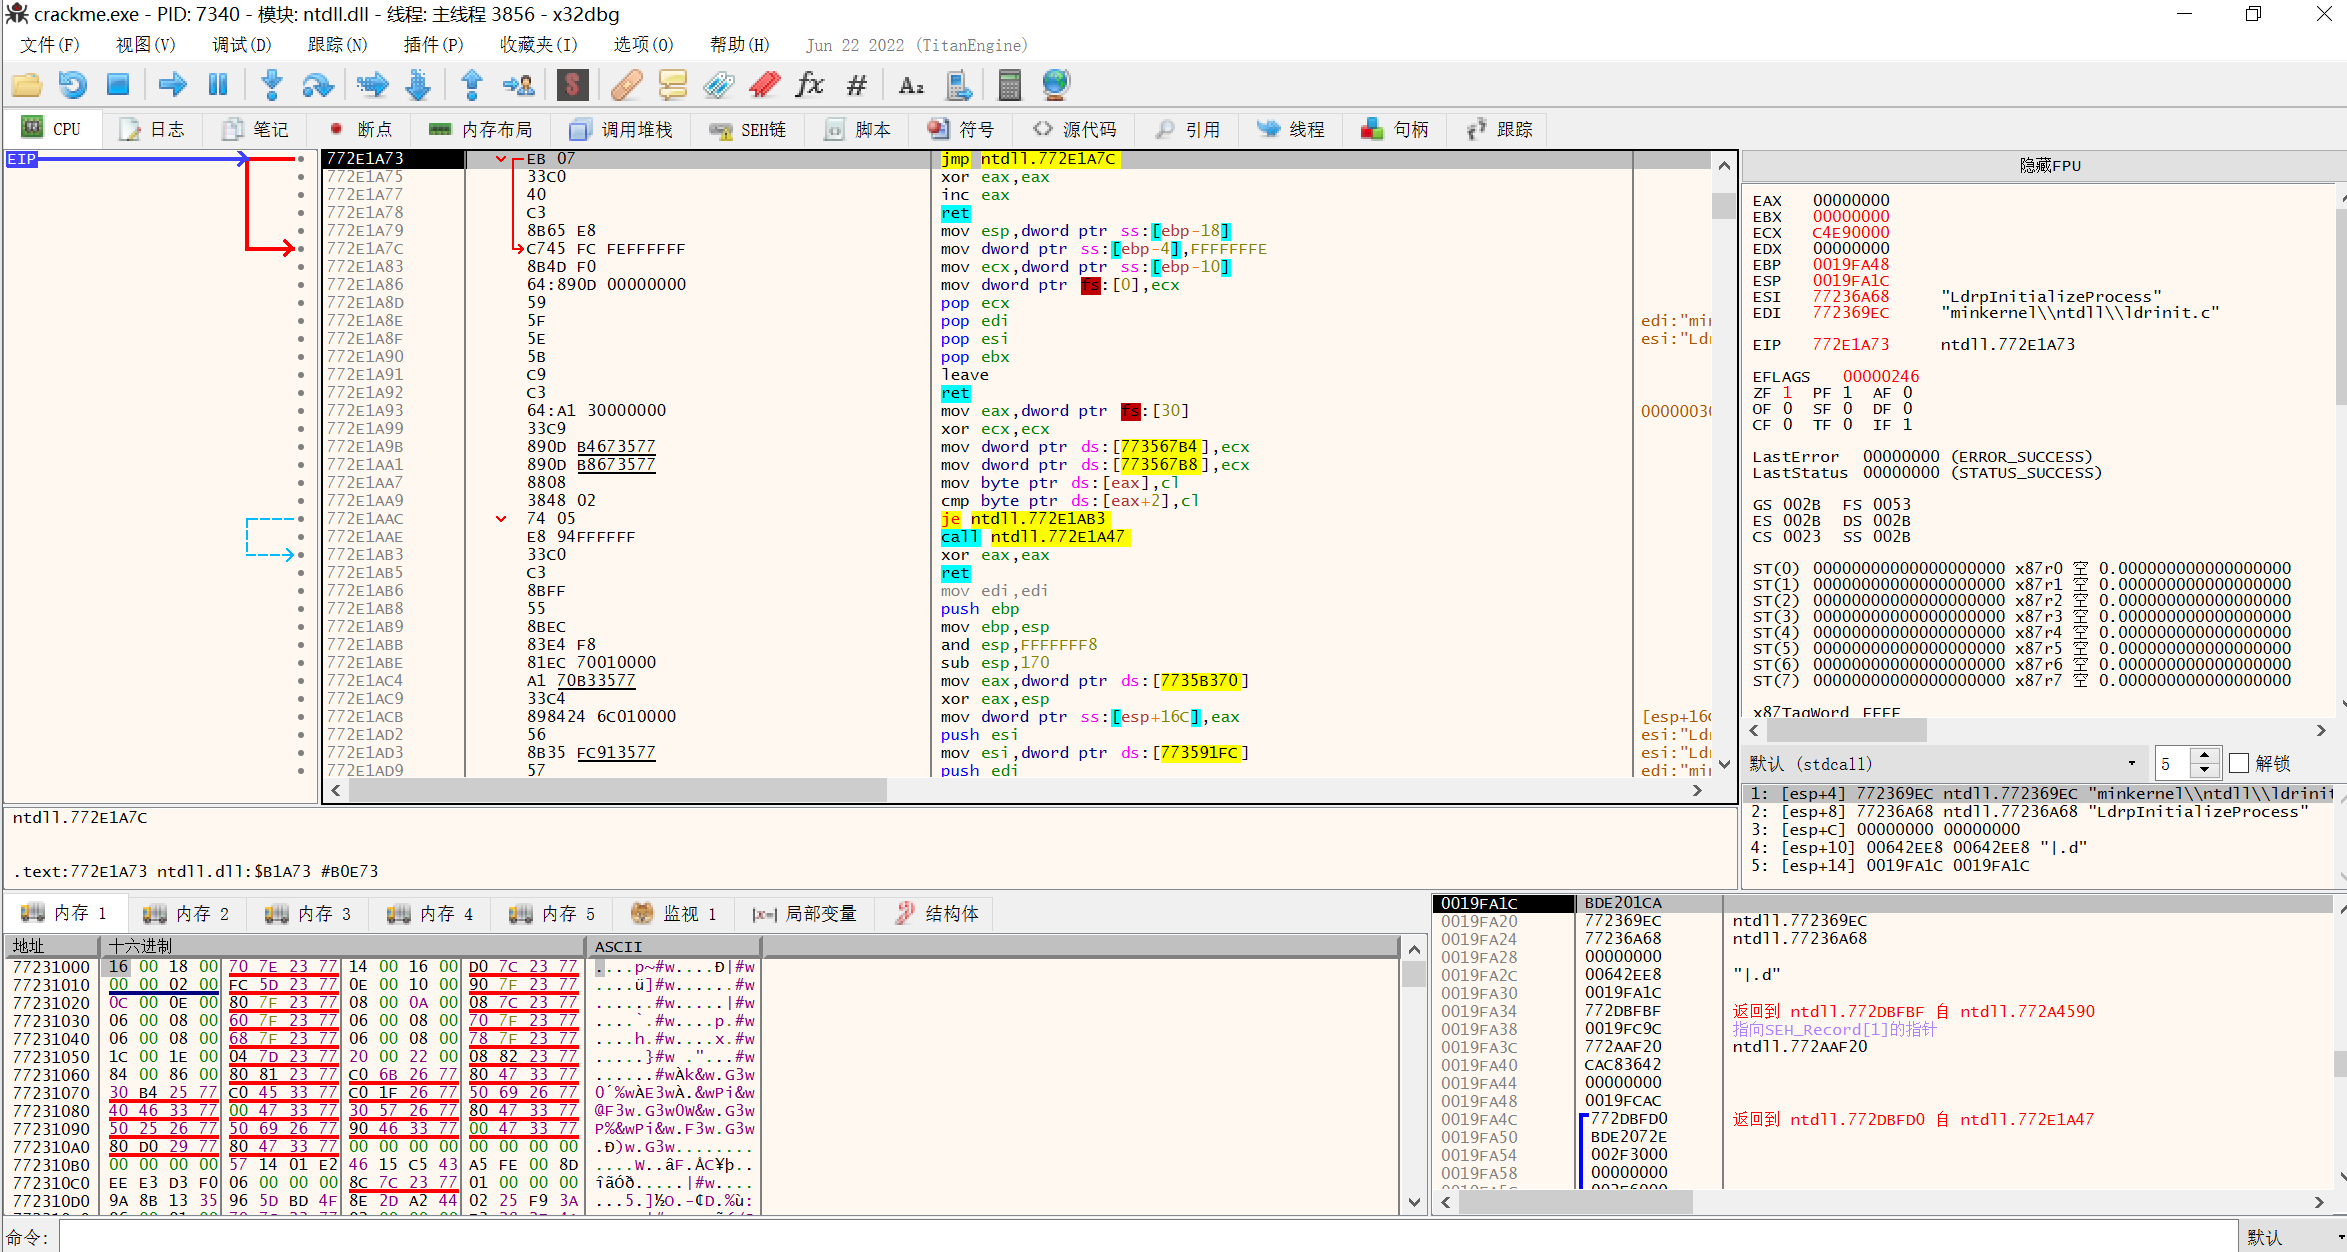Image resolution: width=2347 pixels, height=1252 pixels.
Task: Switch to the 断点 tab
Action: point(360,129)
